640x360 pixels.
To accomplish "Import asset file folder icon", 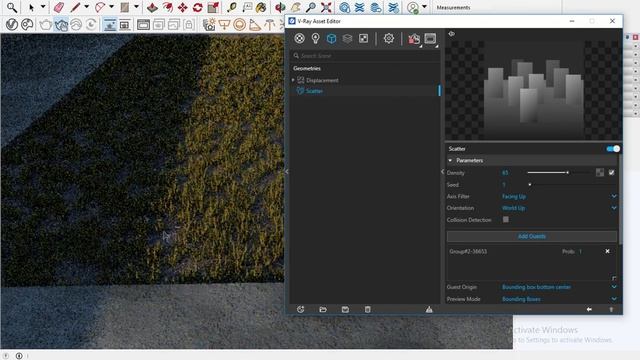I will 323,309.
